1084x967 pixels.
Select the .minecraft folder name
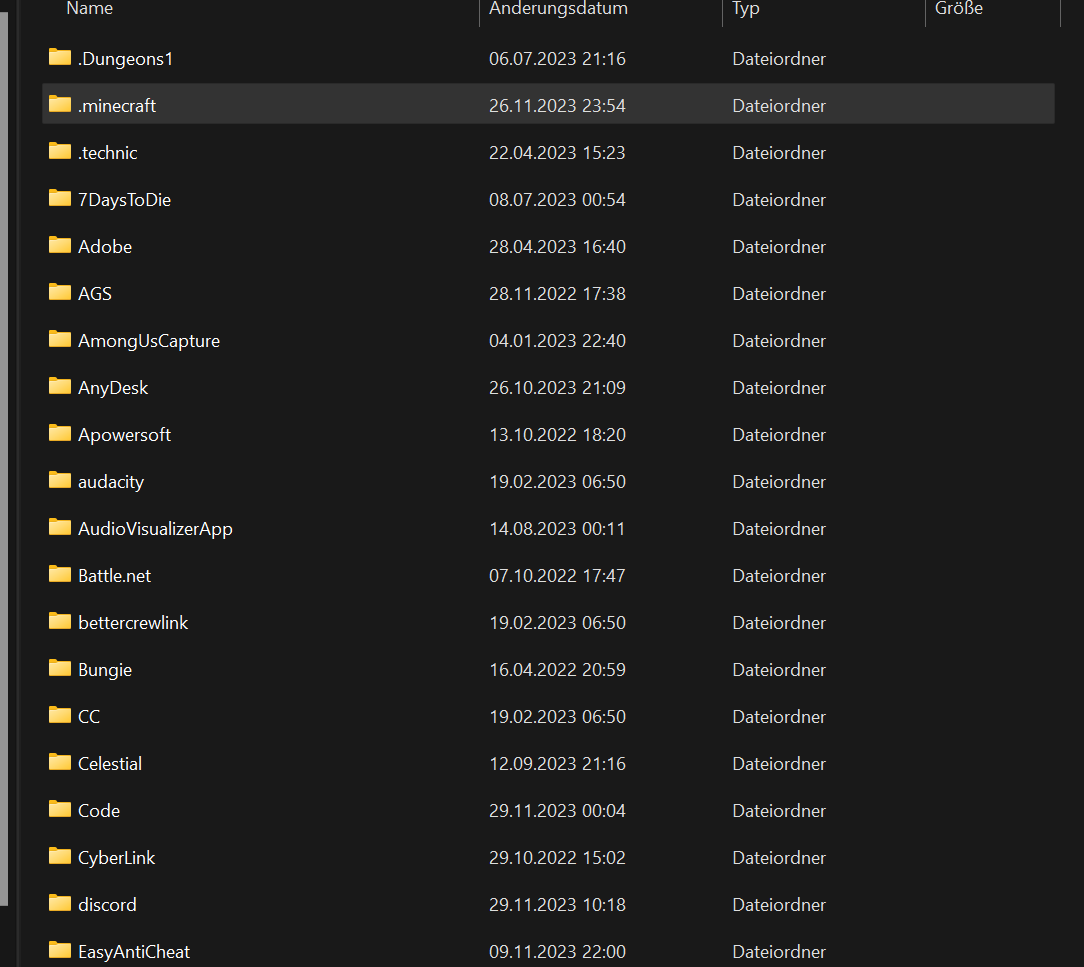pos(117,106)
